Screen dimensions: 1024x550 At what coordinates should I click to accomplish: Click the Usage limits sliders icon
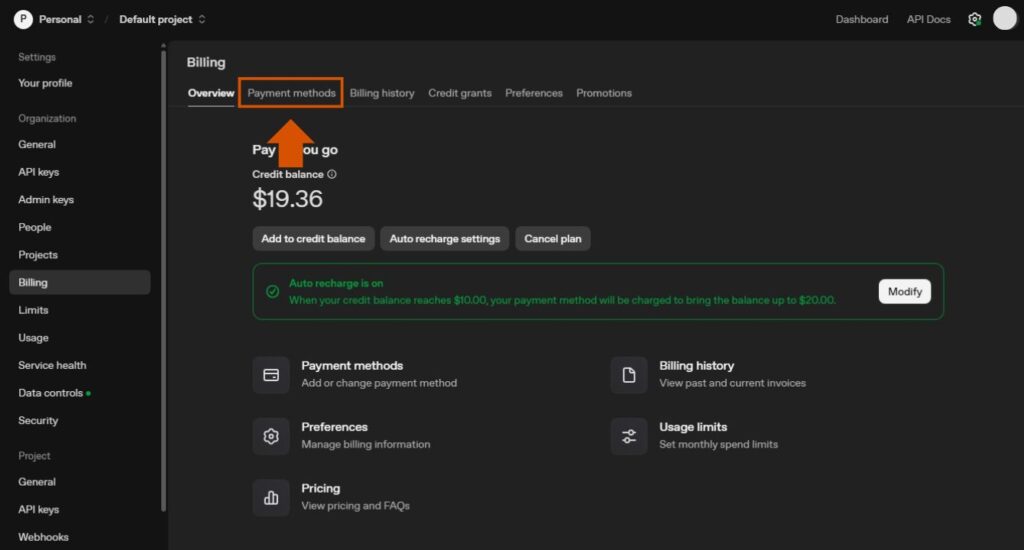pos(629,436)
